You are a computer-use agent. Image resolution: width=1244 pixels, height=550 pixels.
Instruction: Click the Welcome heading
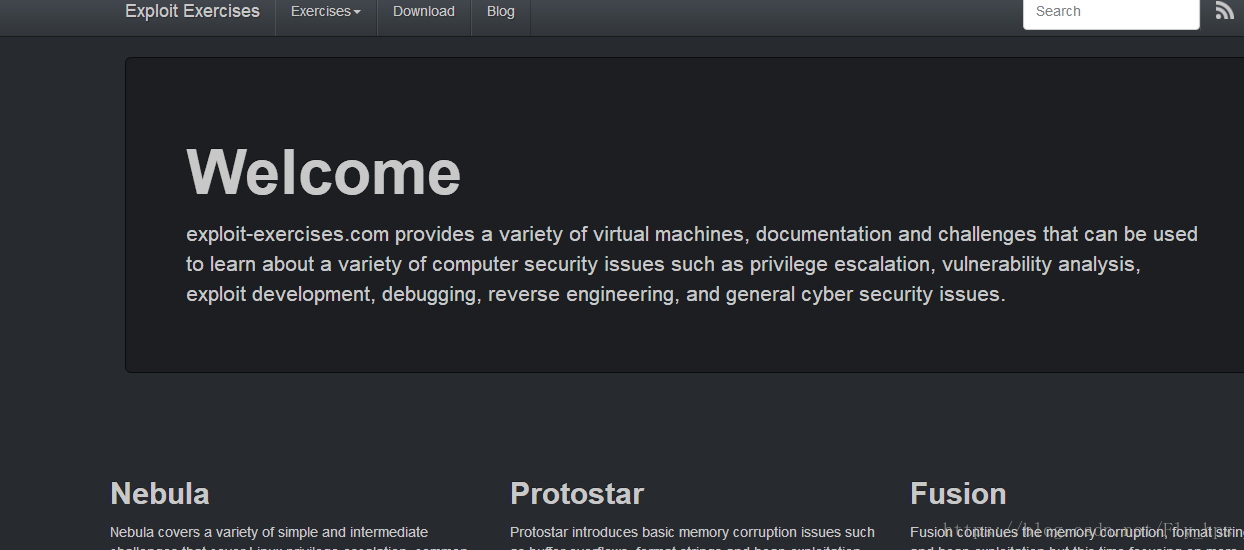click(x=324, y=172)
